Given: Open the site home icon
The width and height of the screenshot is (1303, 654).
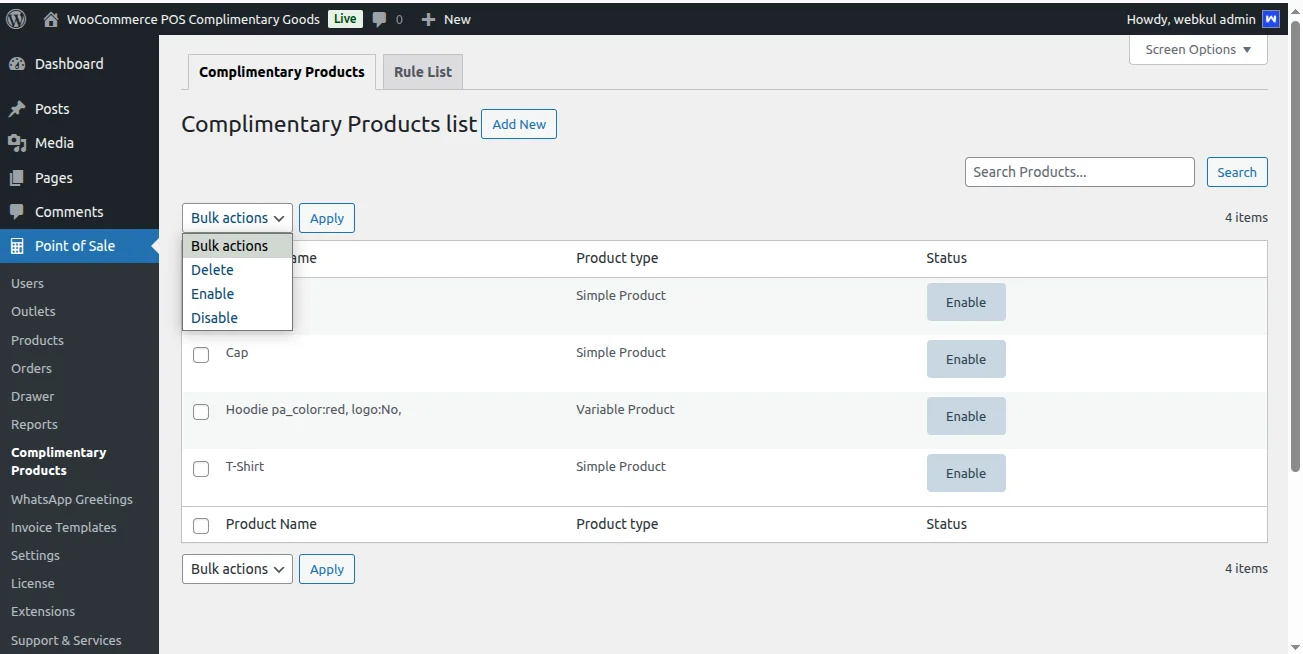Looking at the screenshot, I should click(51, 19).
